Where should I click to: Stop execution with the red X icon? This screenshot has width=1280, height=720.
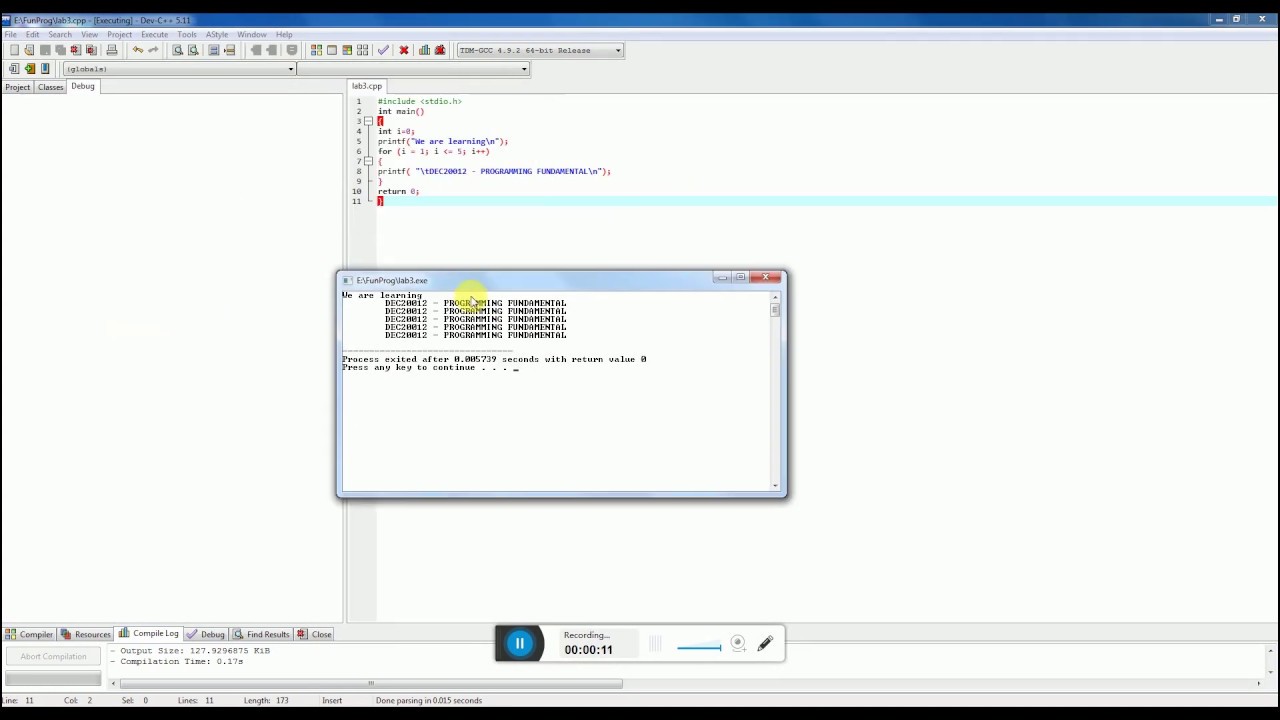point(404,50)
